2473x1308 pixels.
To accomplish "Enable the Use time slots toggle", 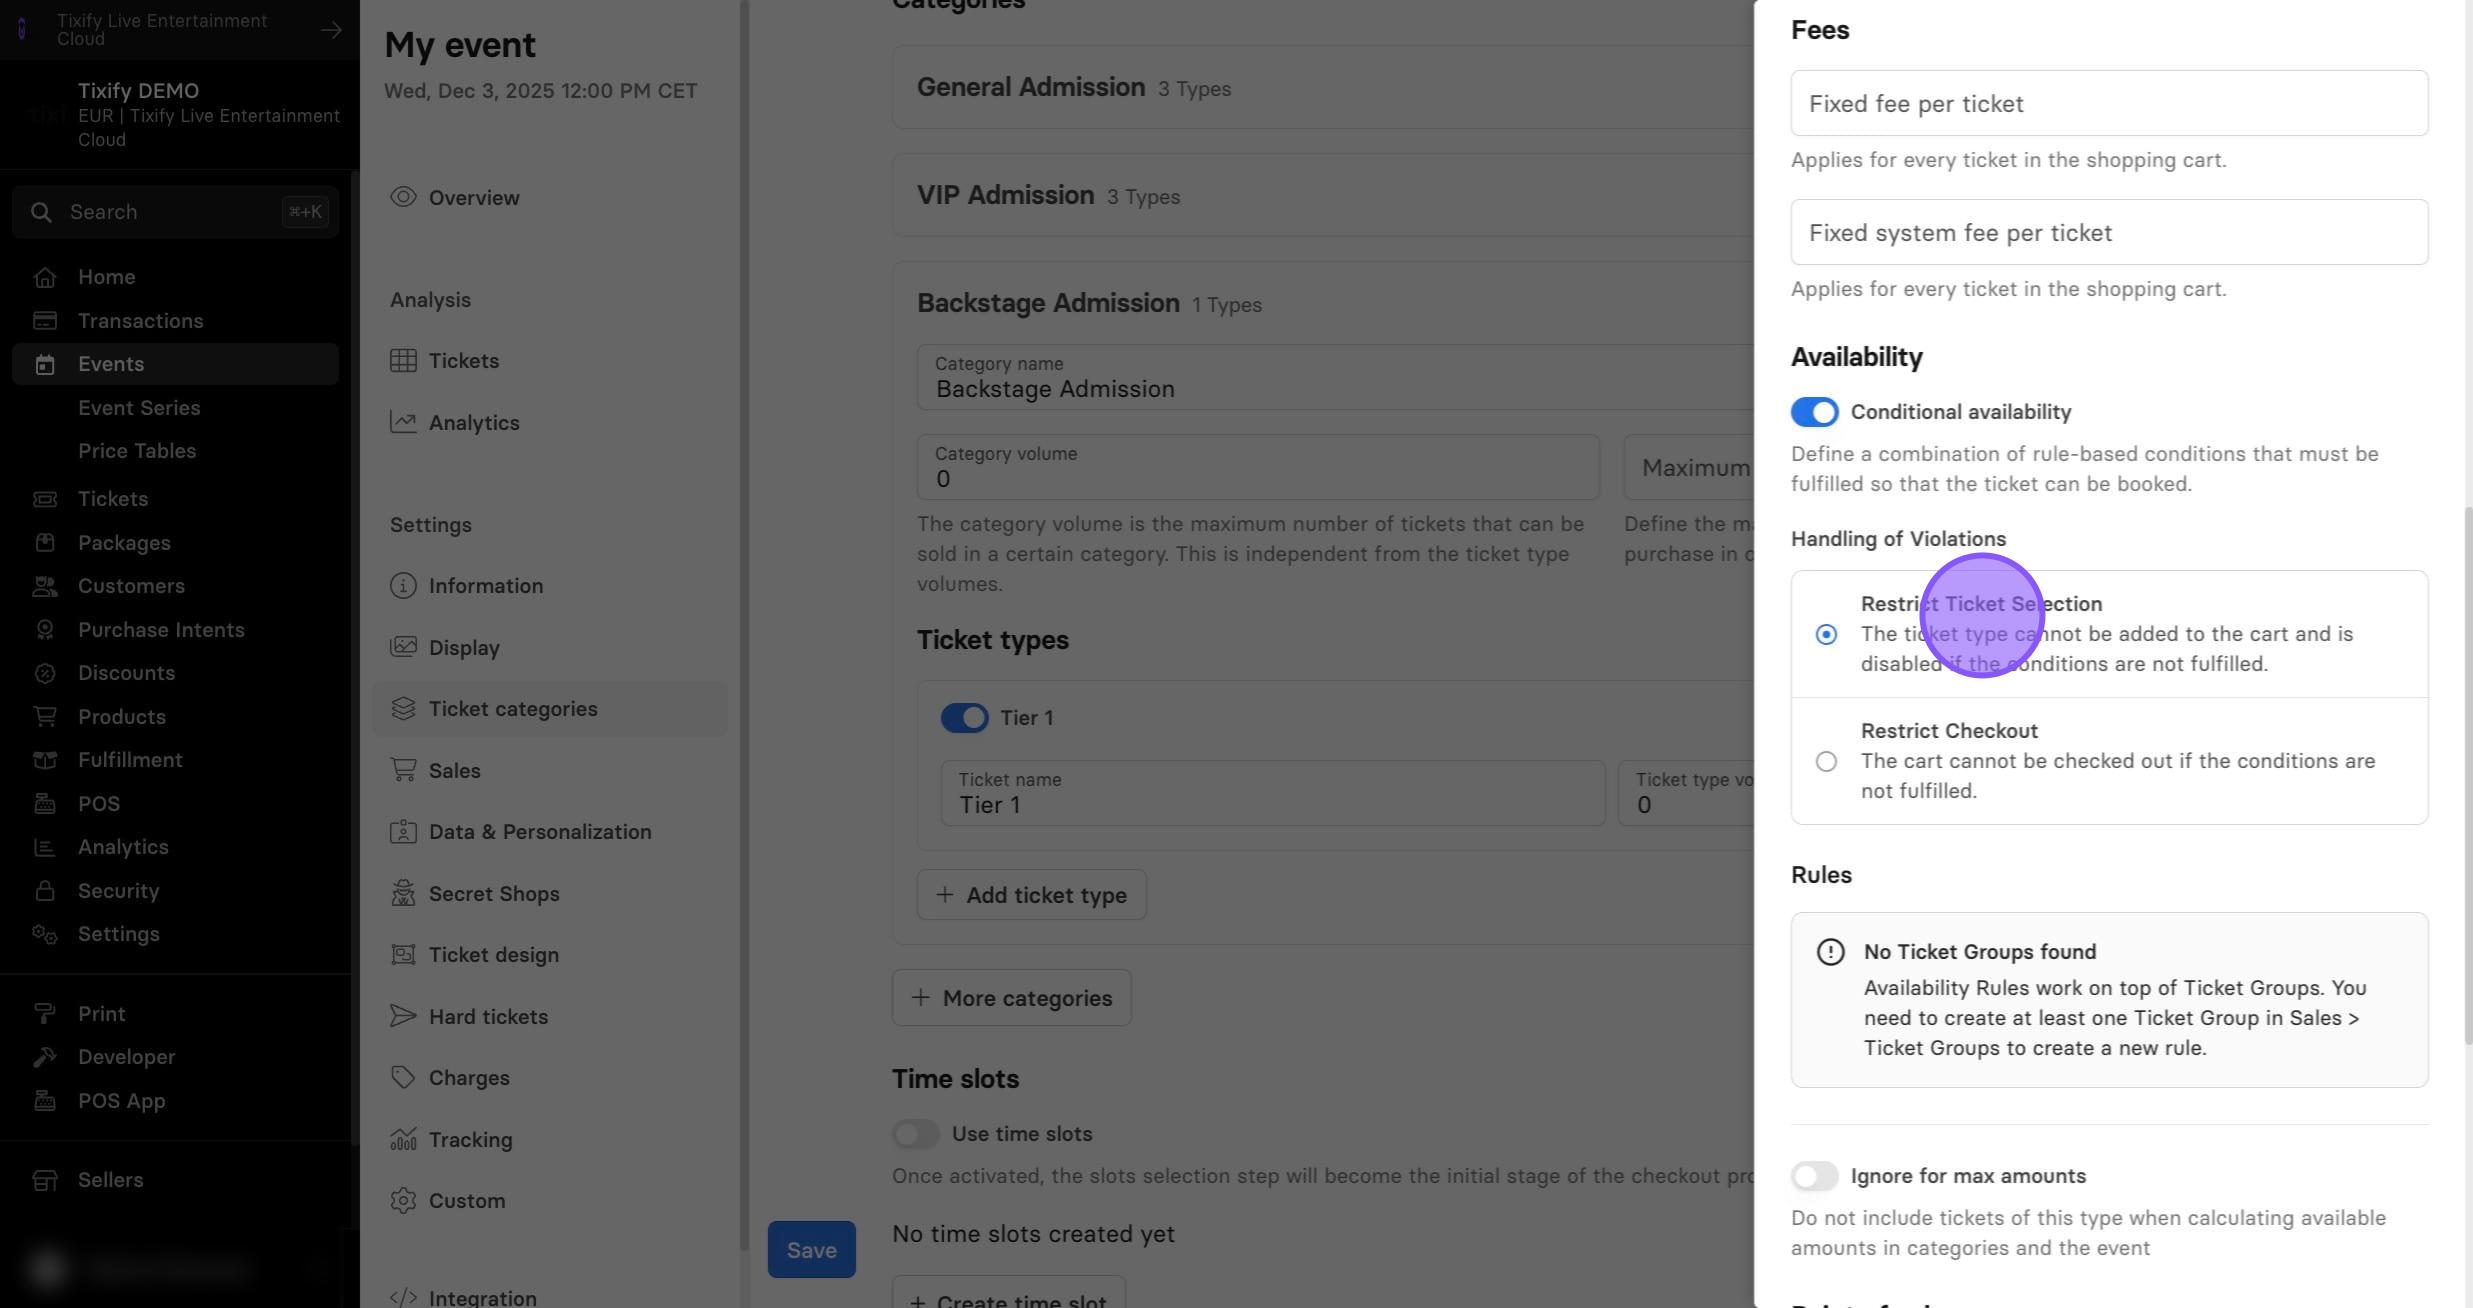I will pyautogui.click(x=916, y=1134).
